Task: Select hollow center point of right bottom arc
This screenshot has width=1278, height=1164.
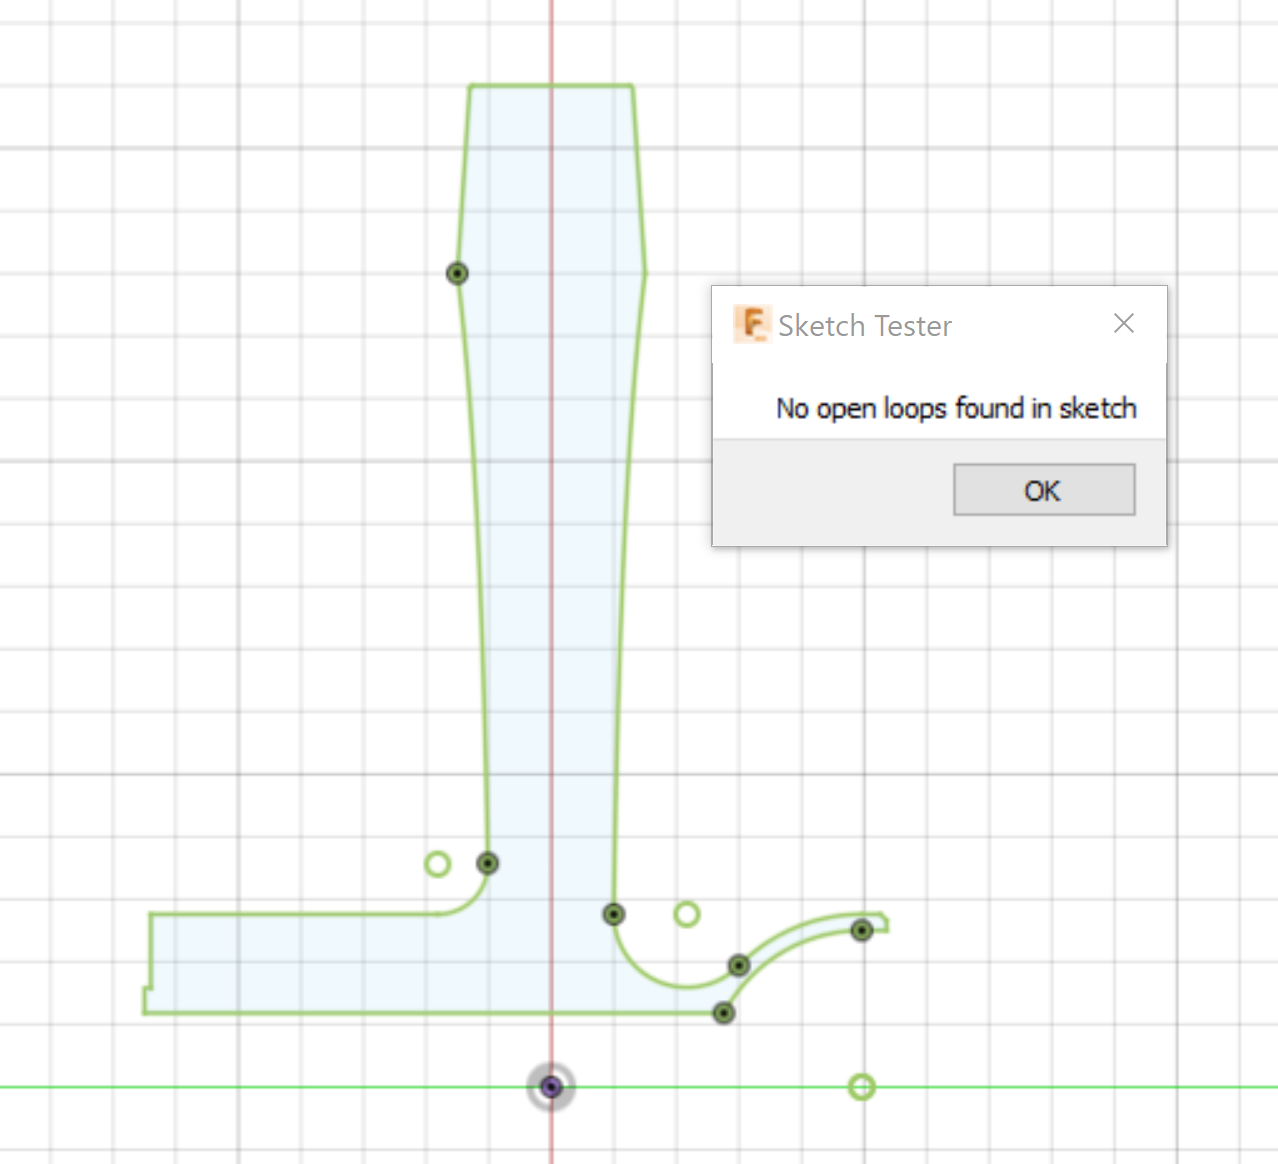Action: pos(686,914)
